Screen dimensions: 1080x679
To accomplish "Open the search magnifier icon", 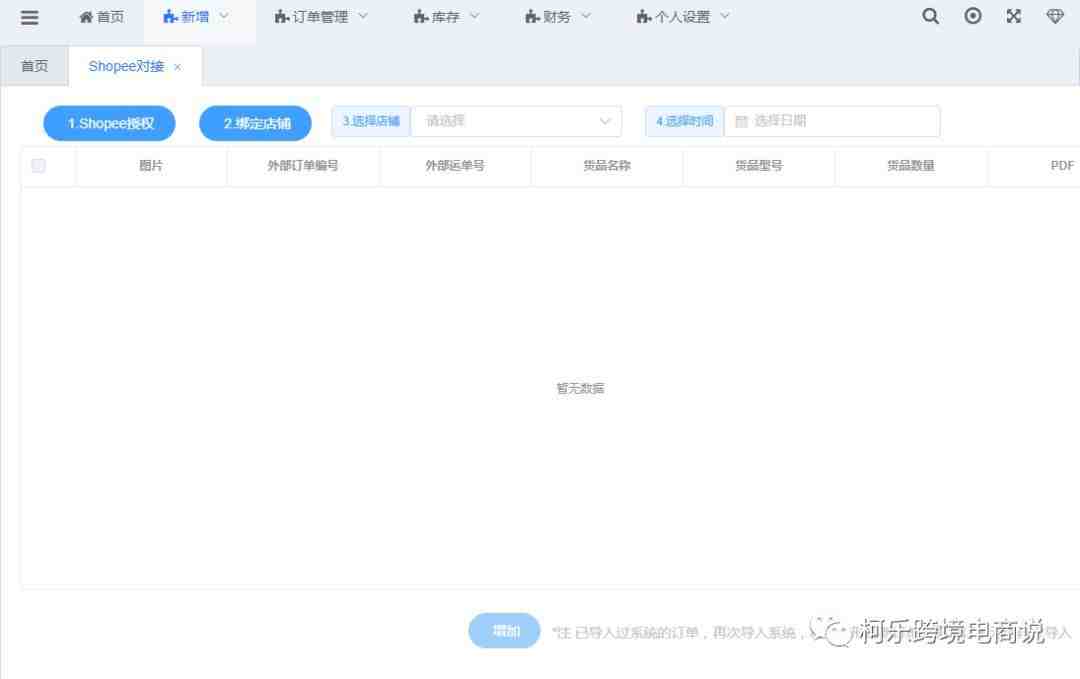I will (930, 17).
